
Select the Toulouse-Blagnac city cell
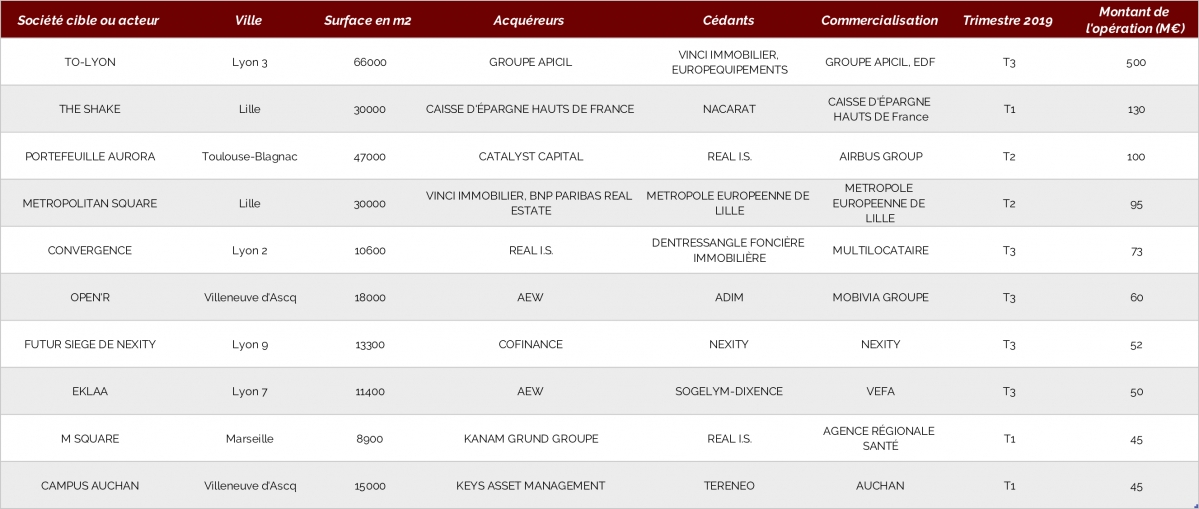click(250, 157)
